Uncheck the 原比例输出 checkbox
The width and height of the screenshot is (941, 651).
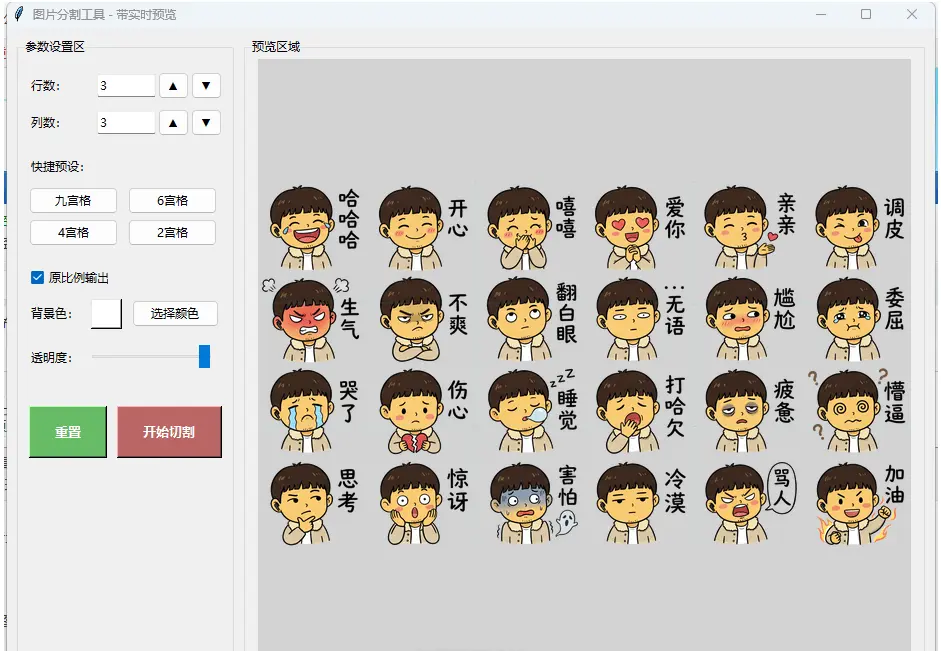(x=38, y=278)
